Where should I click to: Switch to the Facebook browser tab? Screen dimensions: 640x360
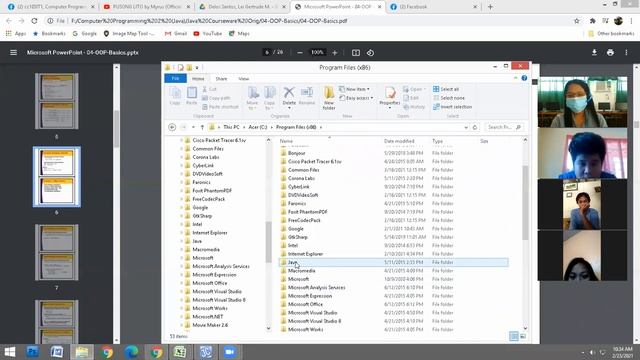[x=432, y=7]
